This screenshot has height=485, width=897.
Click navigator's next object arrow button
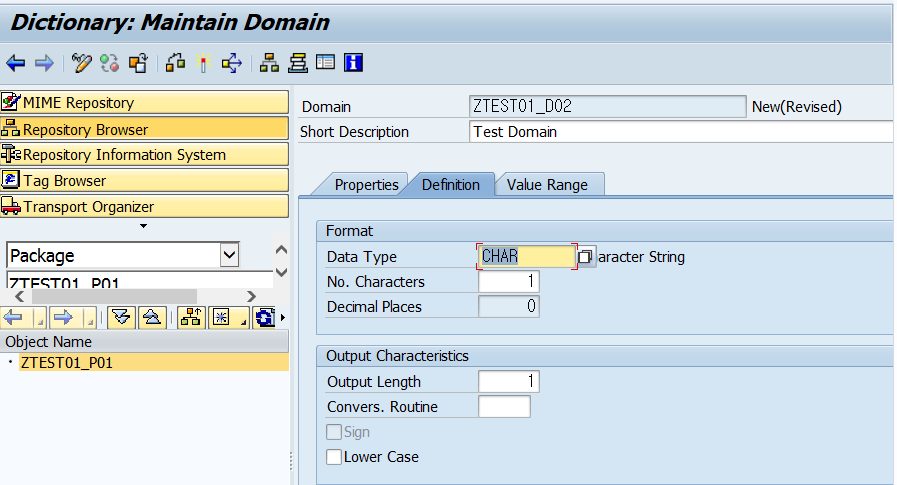(x=64, y=317)
